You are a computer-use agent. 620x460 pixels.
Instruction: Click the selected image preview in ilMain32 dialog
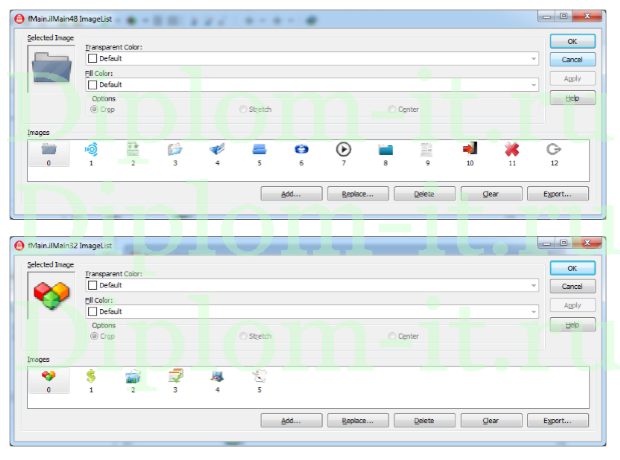point(51,295)
